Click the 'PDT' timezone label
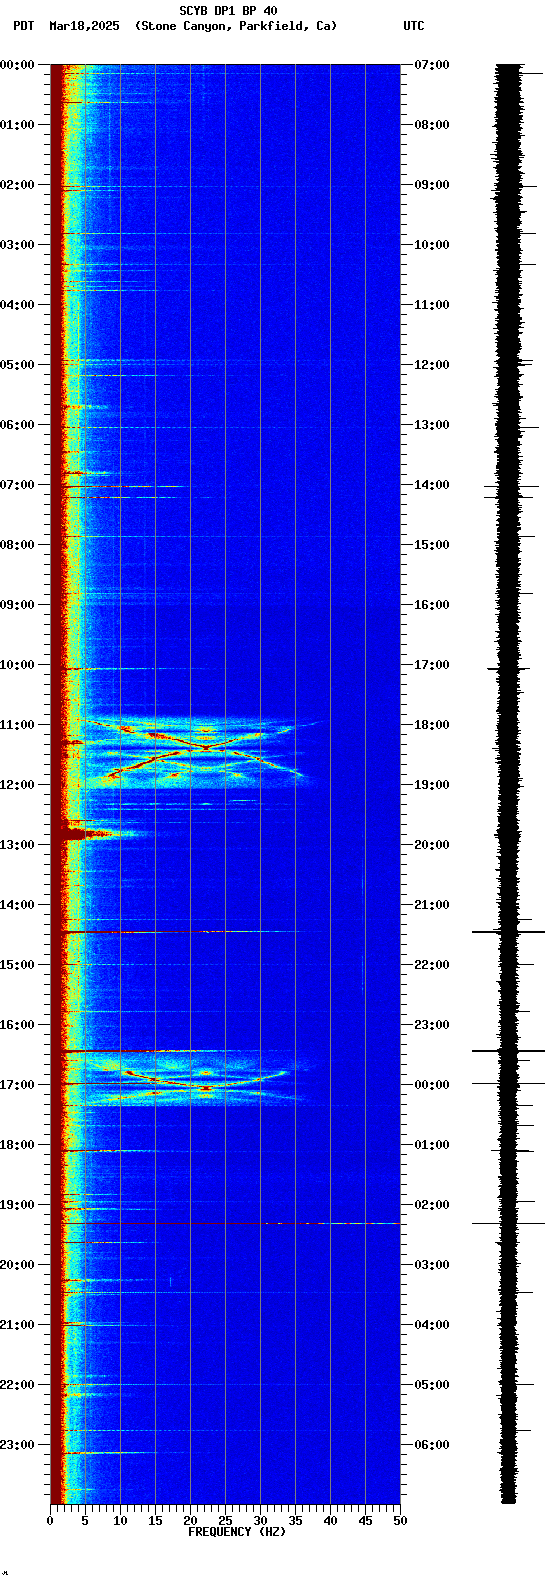This screenshot has width=552, height=1584. (23, 26)
